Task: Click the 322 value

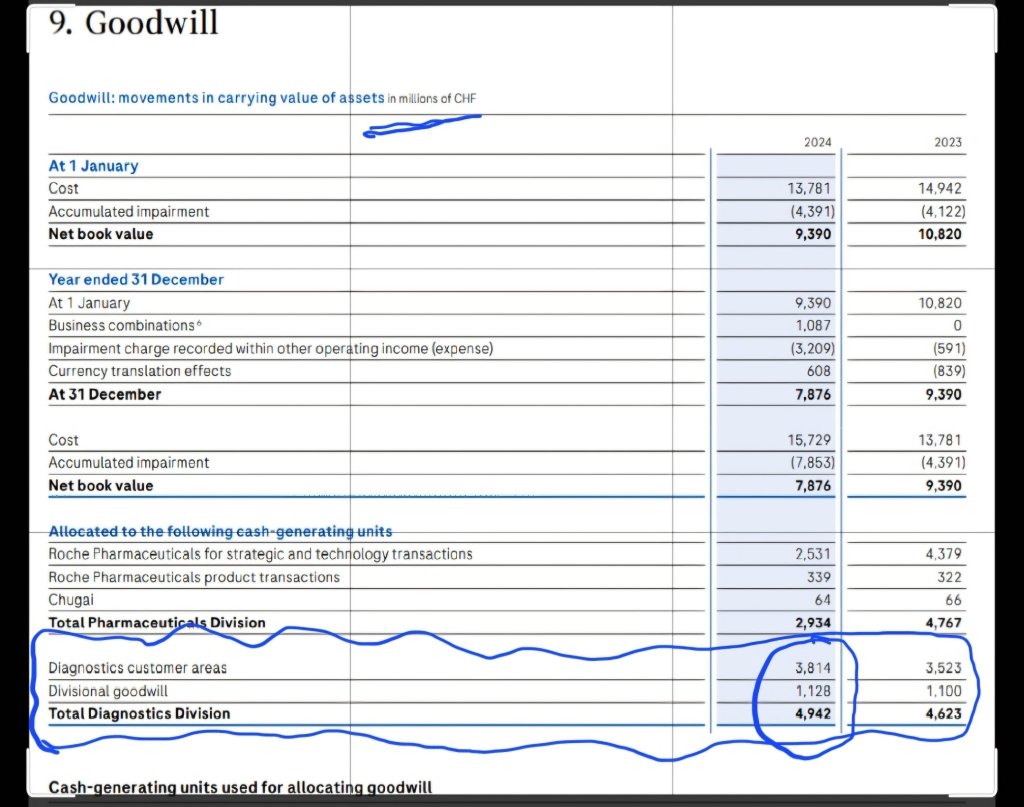Action: [950, 577]
